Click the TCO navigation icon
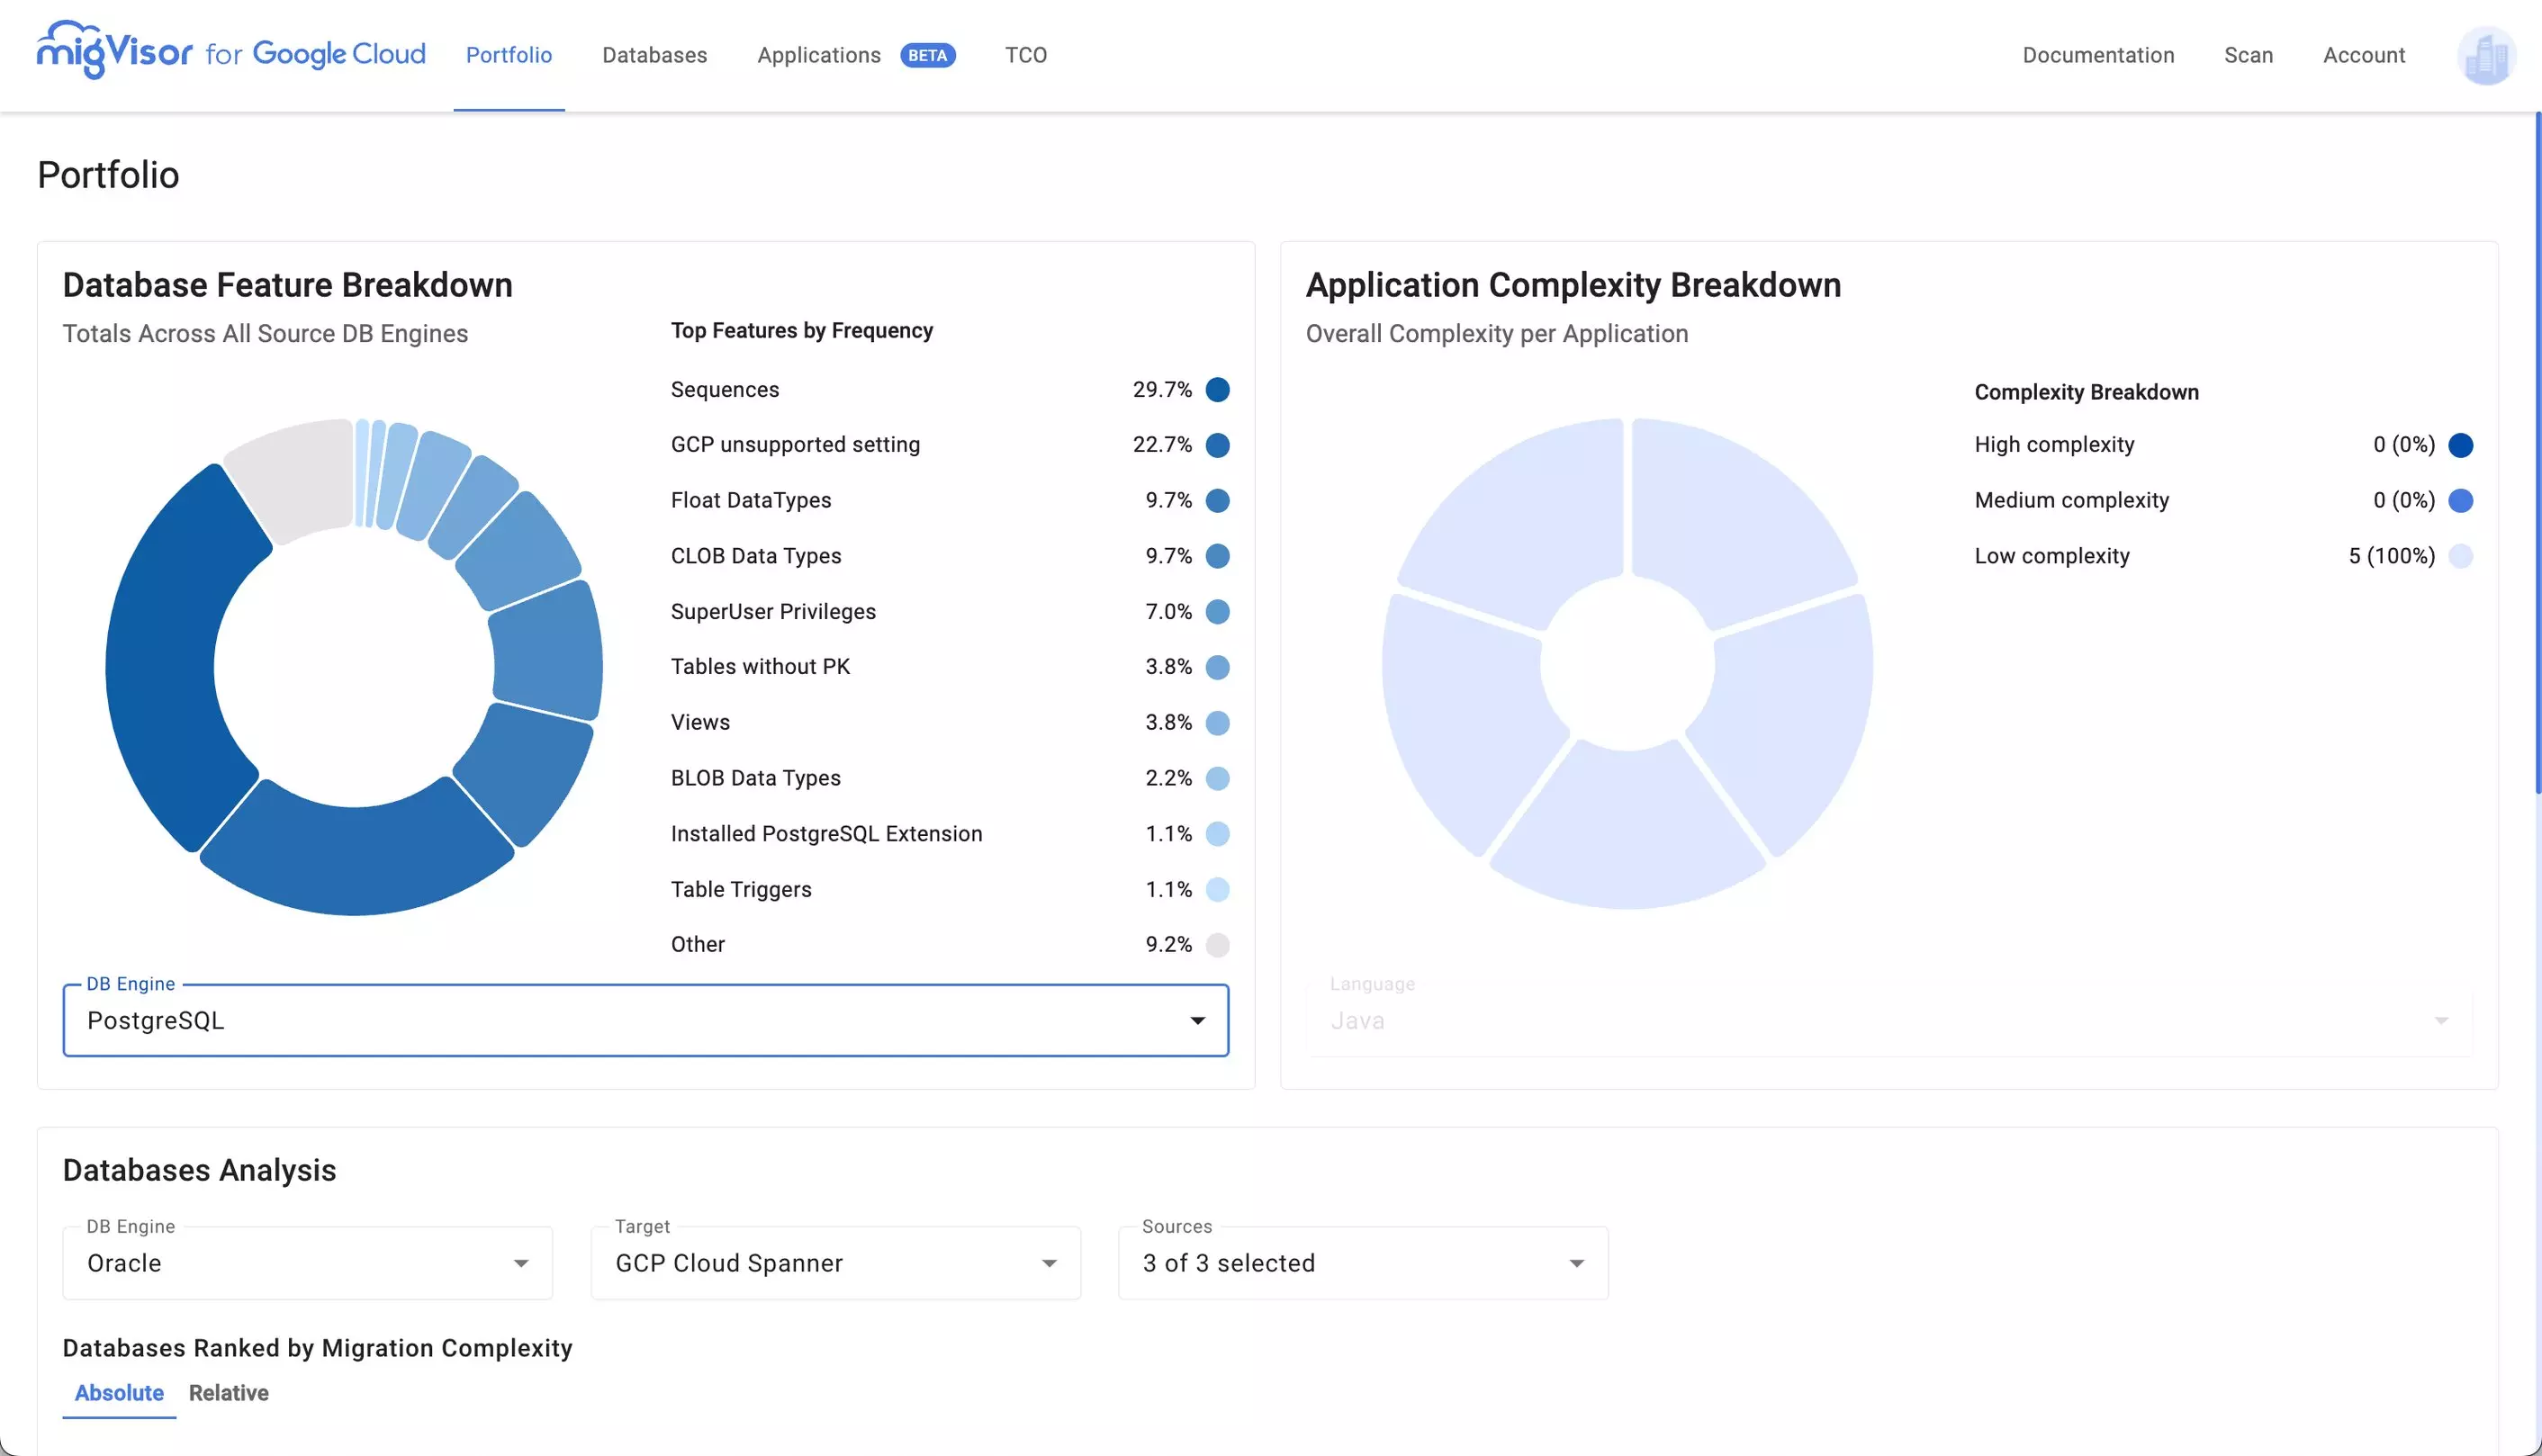2542x1456 pixels. pos(1025,54)
